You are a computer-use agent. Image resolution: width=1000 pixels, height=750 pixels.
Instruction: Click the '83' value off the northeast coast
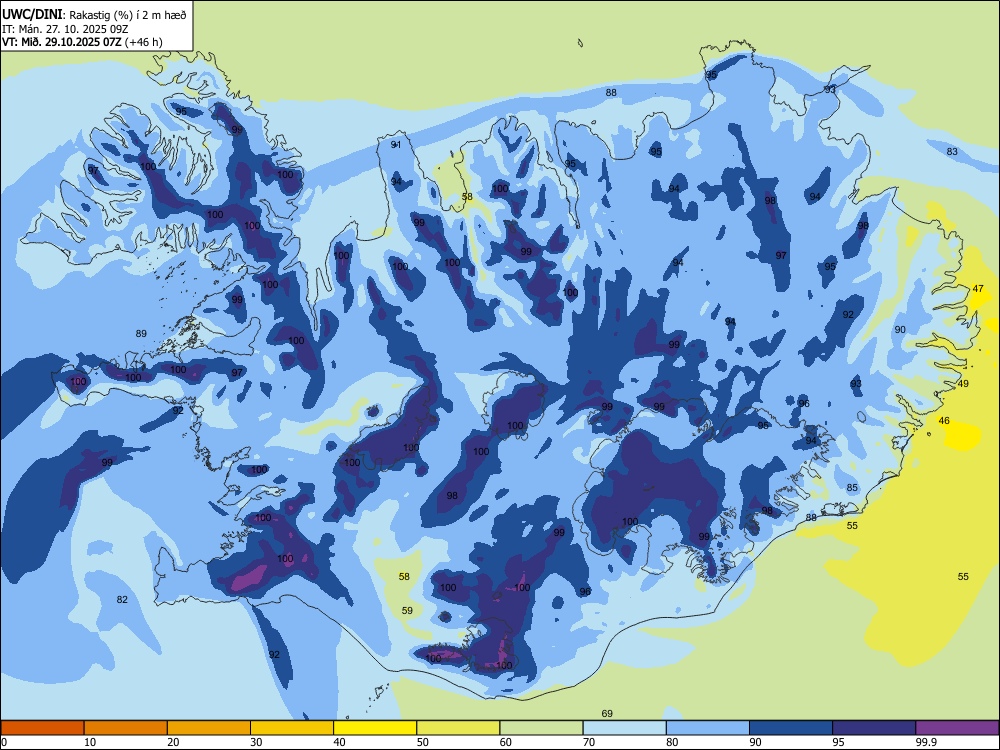click(x=952, y=151)
